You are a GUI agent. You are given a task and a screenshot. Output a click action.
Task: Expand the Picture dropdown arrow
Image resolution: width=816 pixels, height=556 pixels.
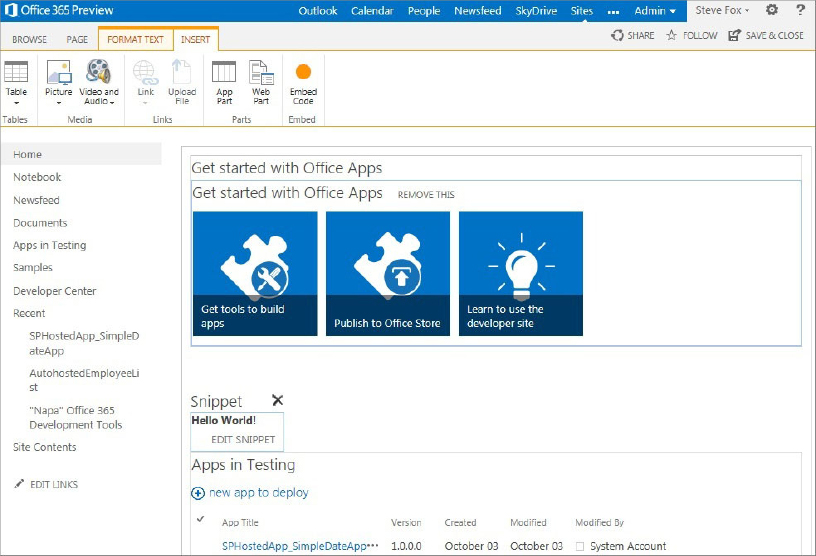click(58, 103)
